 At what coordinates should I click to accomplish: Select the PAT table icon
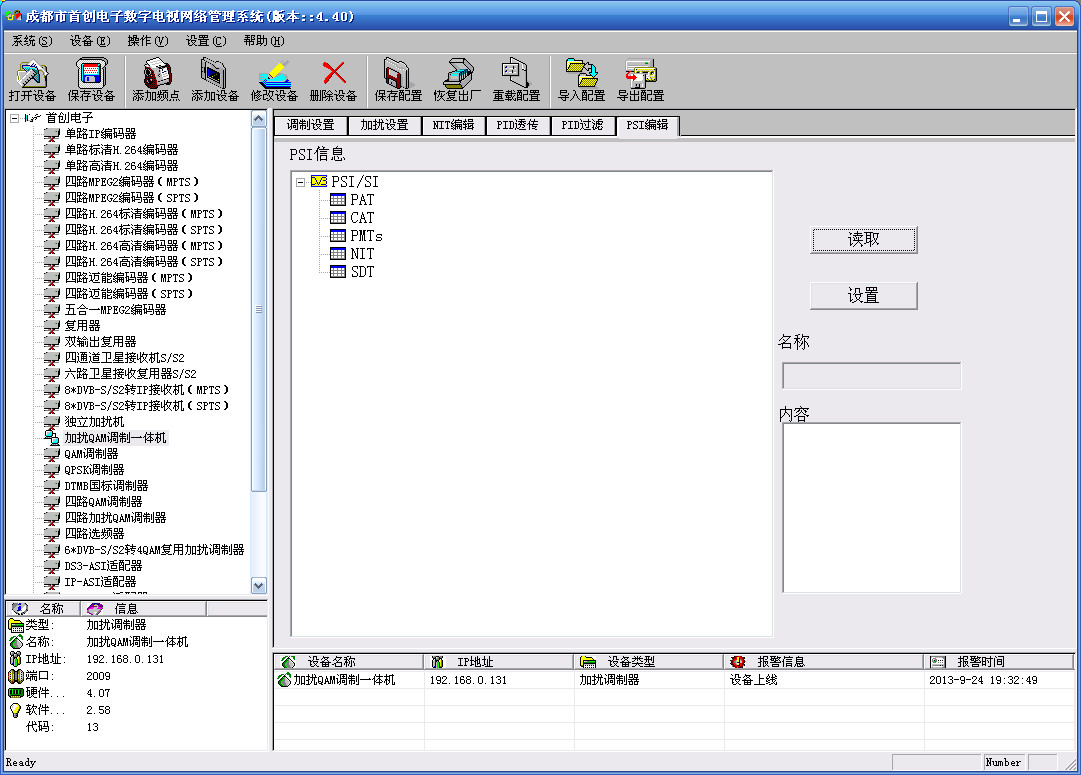(x=338, y=200)
